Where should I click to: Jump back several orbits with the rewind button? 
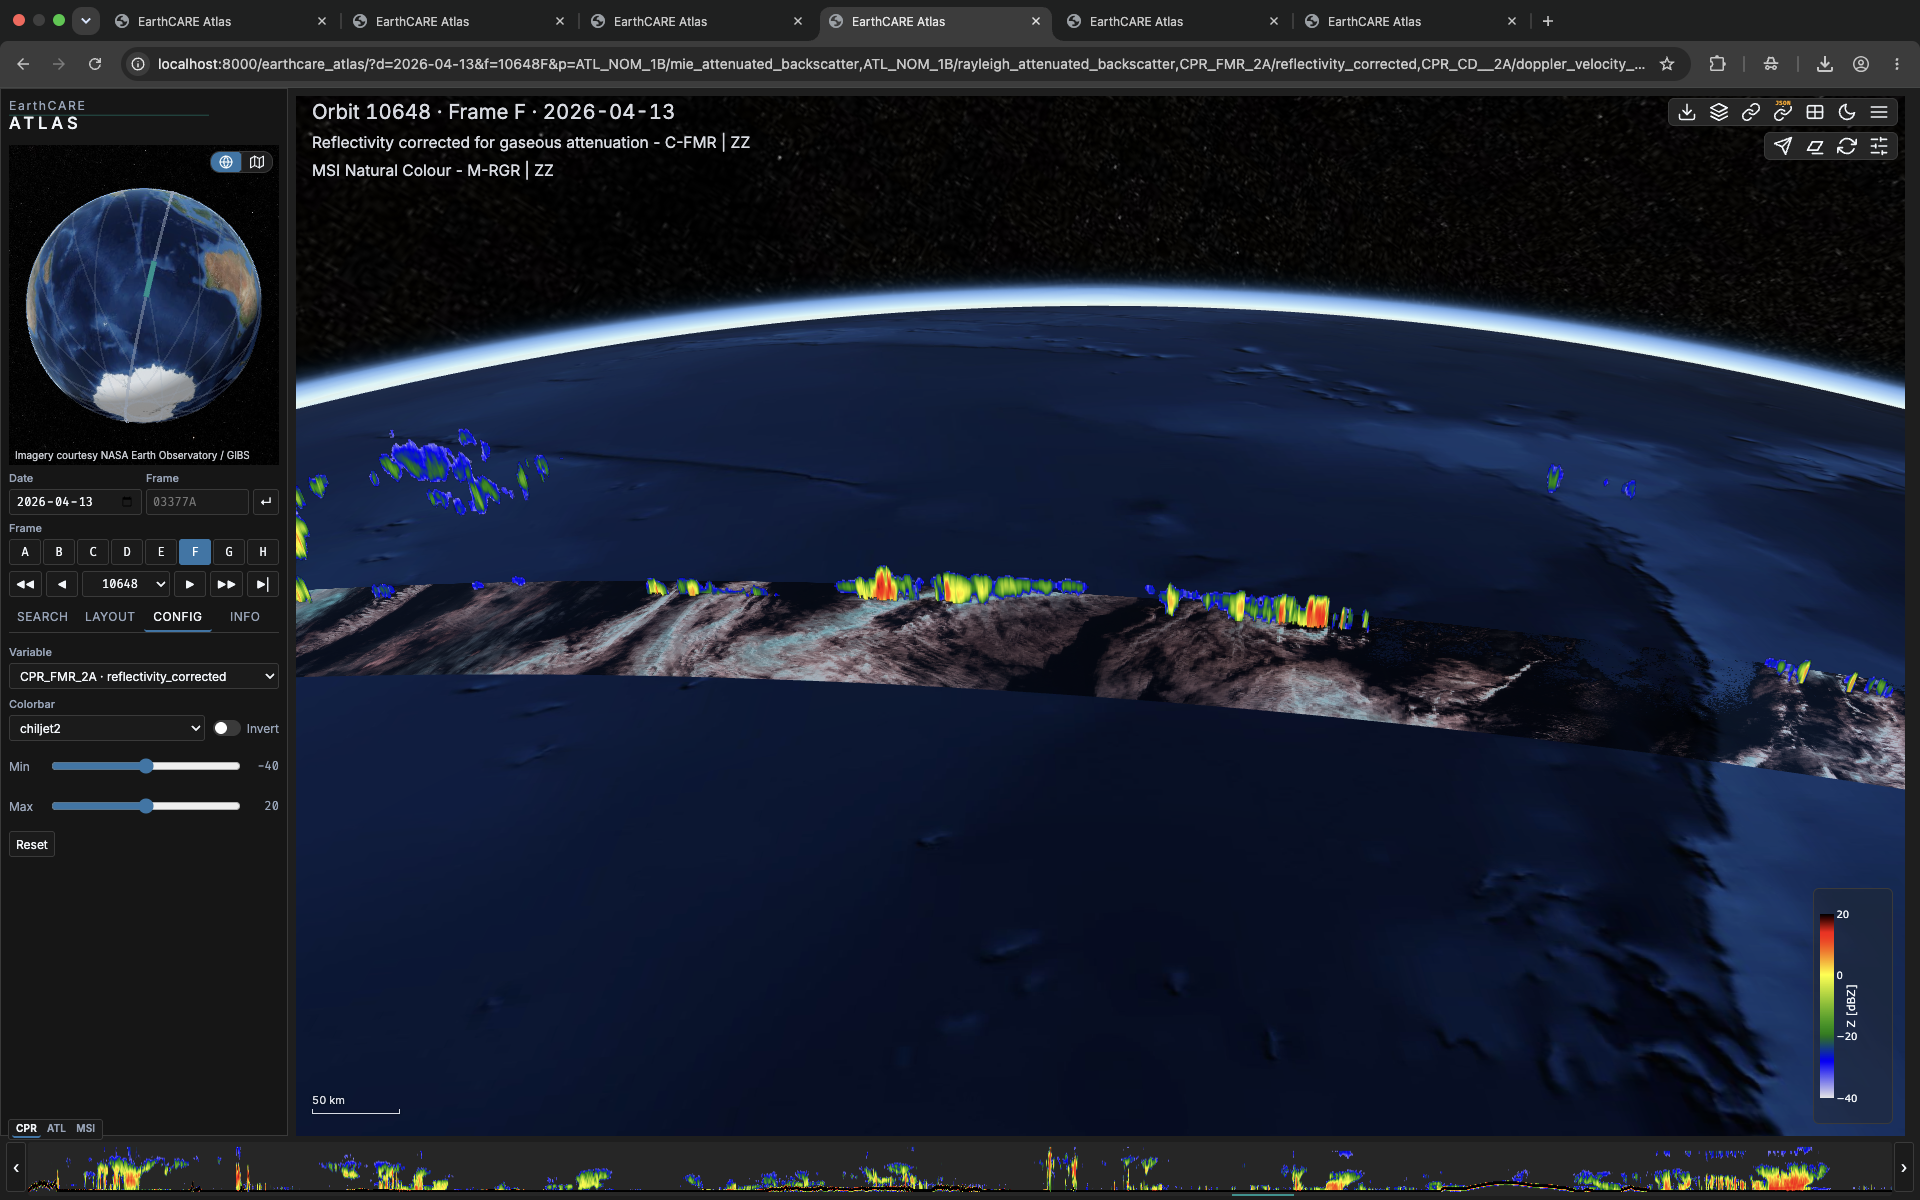tap(26, 584)
